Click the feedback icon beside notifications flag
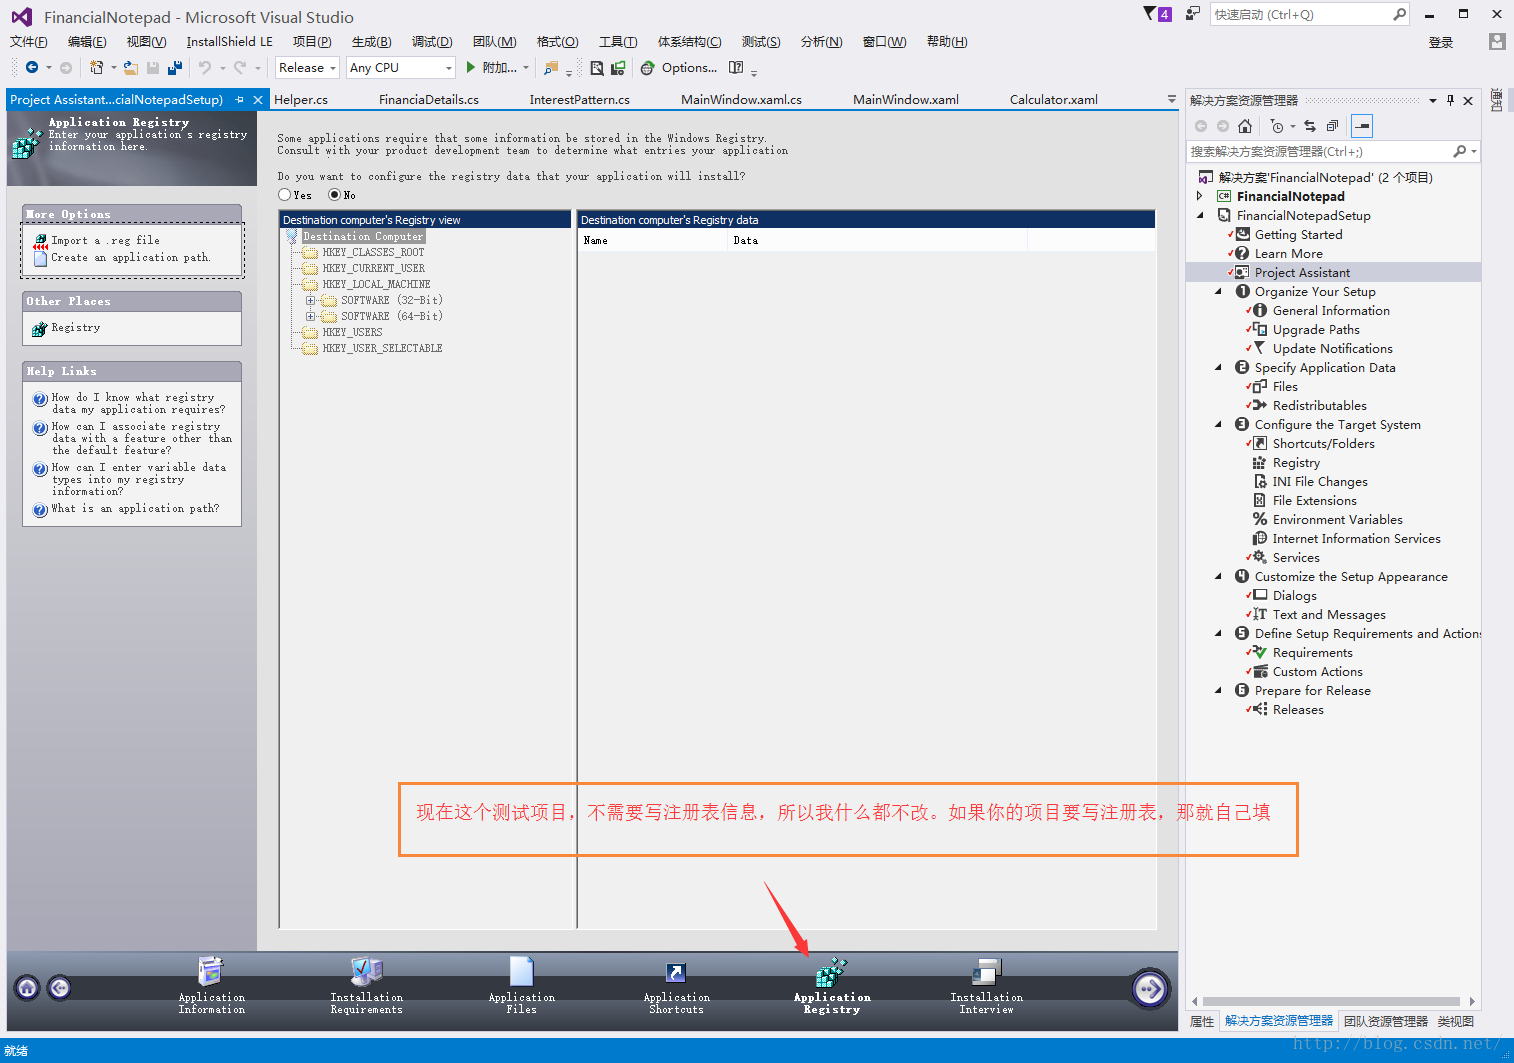This screenshot has height=1063, width=1514. tap(1192, 14)
